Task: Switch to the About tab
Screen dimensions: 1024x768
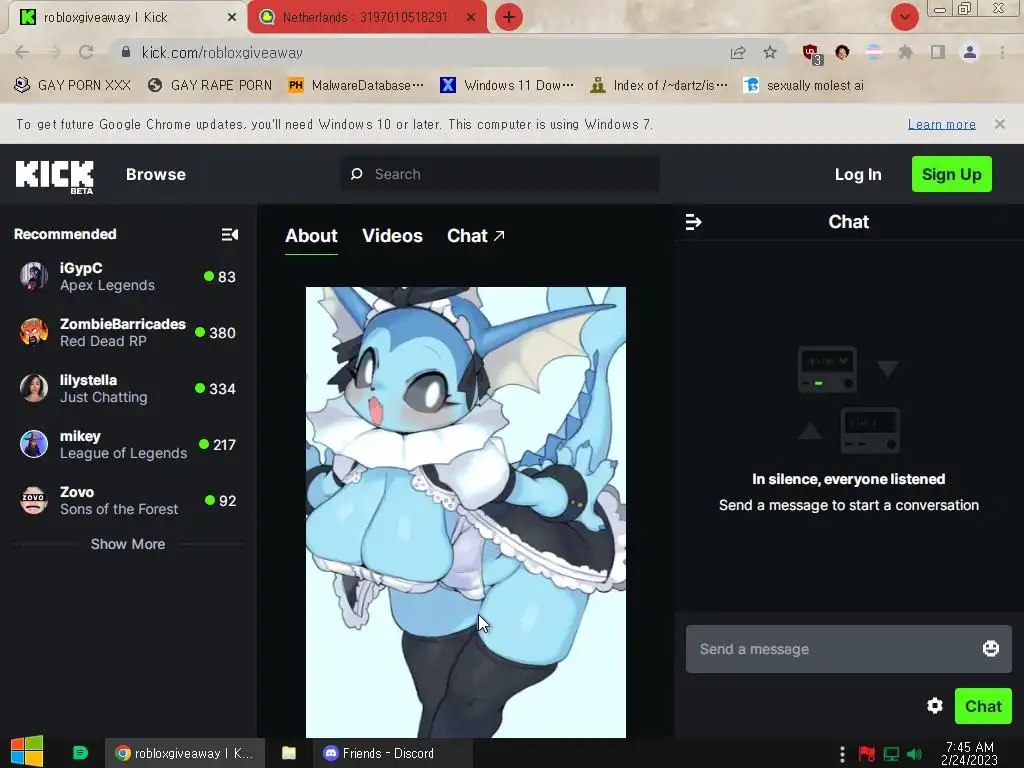Action: pos(311,236)
